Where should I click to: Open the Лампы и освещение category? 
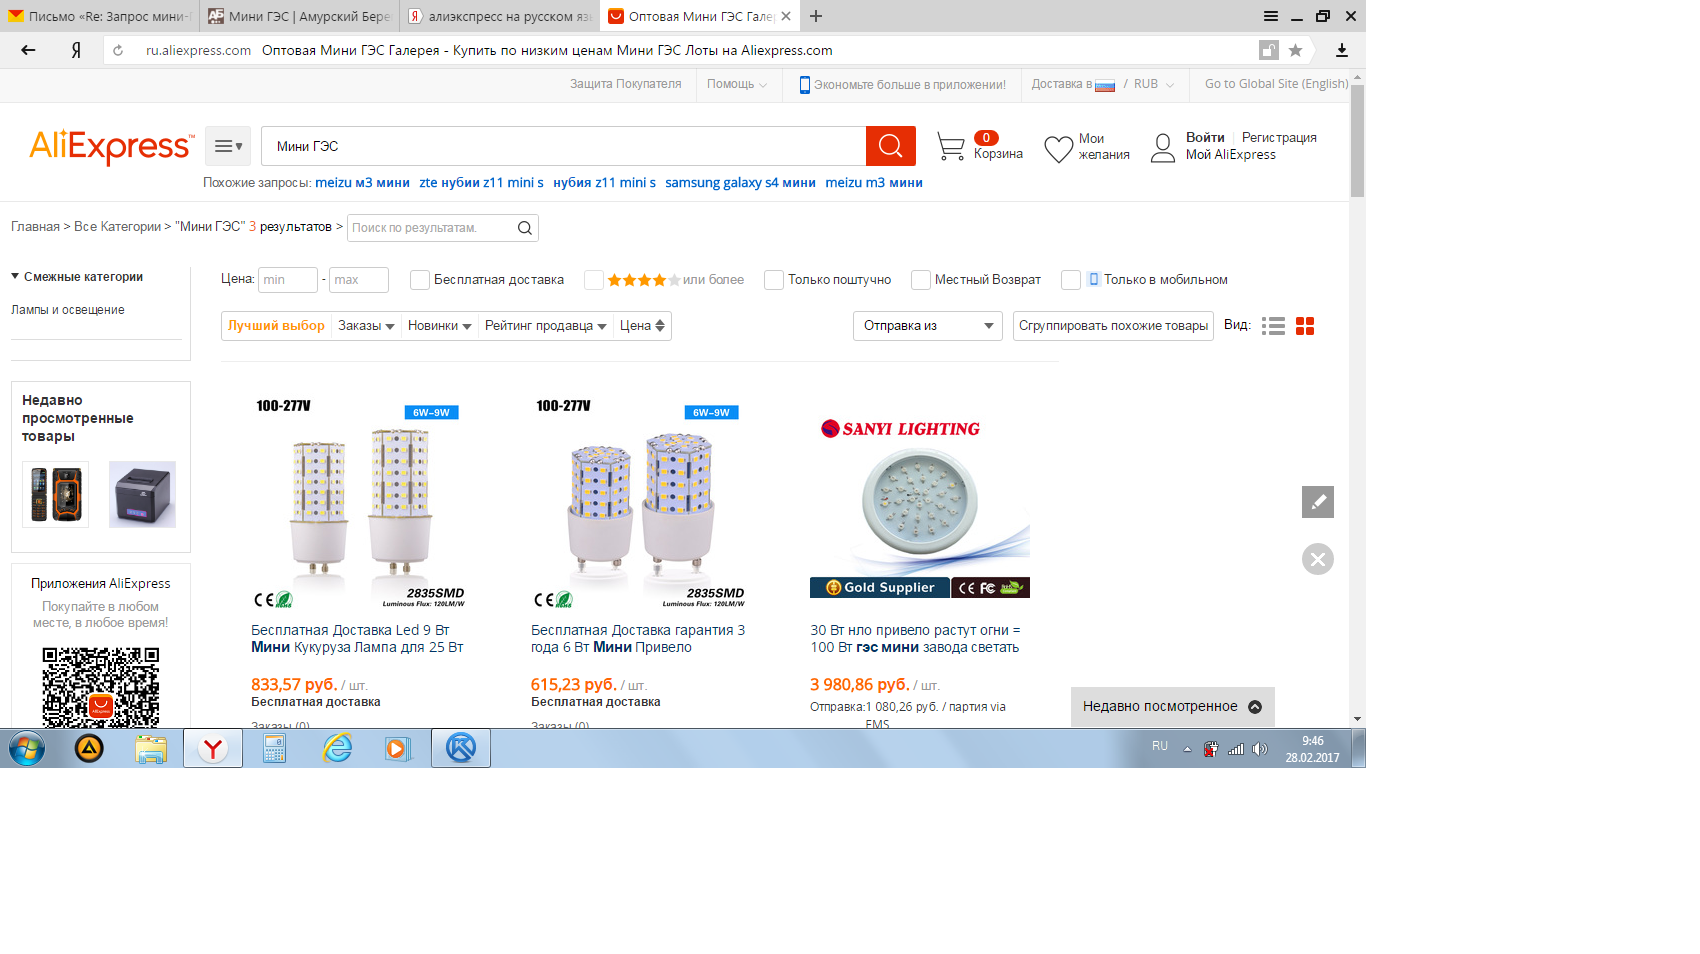tap(68, 310)
